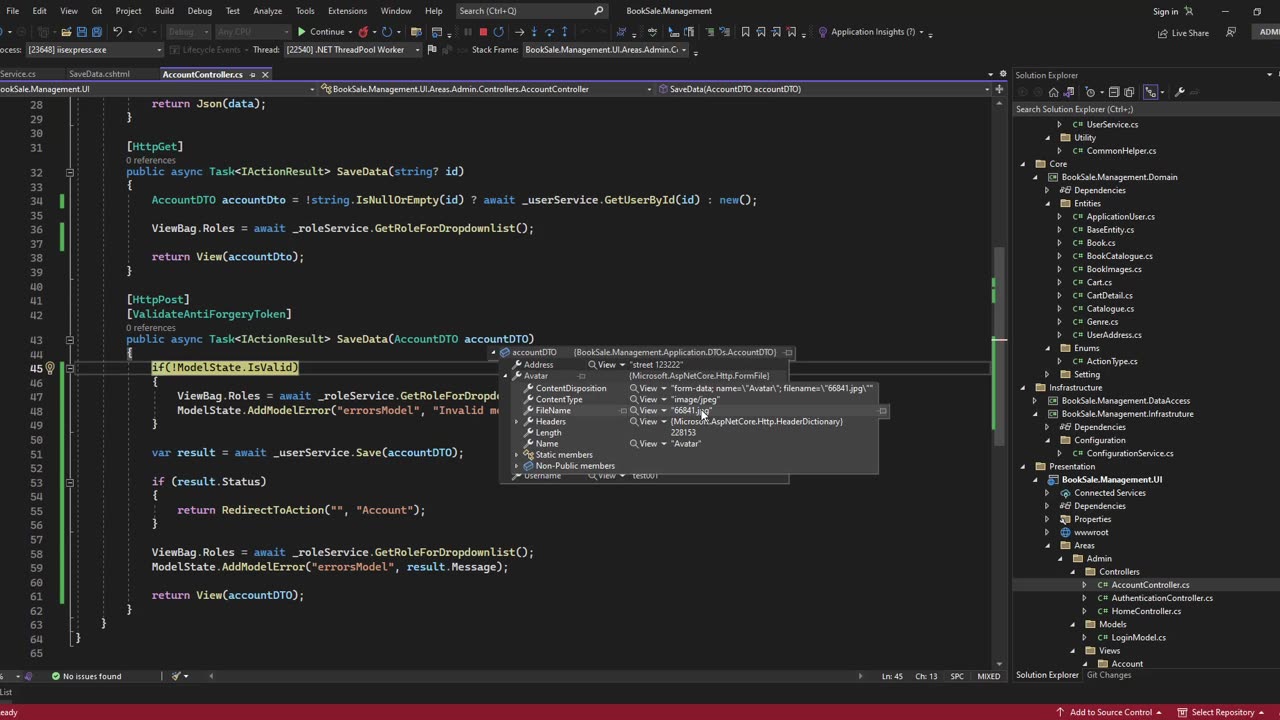Open the Build menu

164,11
